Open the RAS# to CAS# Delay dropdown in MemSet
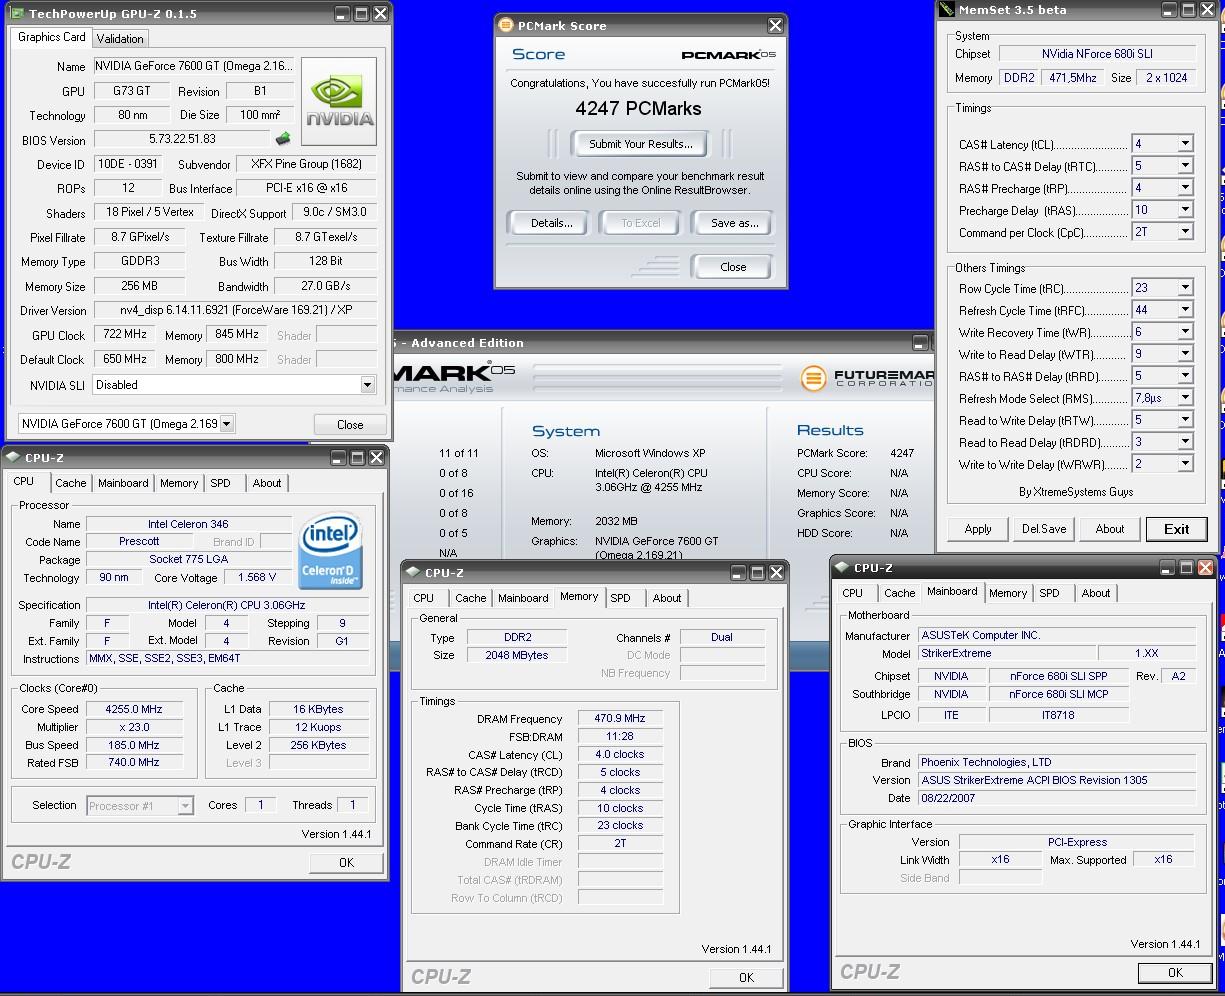Viewport: 1225px width, 996px height. pyautogui.click(x=1185, y=166)
